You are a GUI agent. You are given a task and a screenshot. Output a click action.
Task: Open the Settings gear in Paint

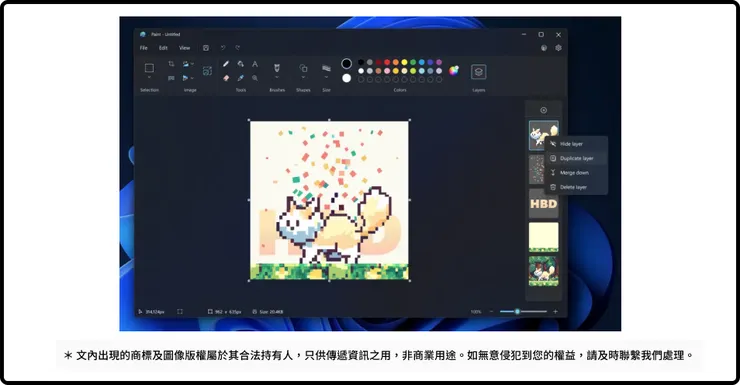point(558,48)
